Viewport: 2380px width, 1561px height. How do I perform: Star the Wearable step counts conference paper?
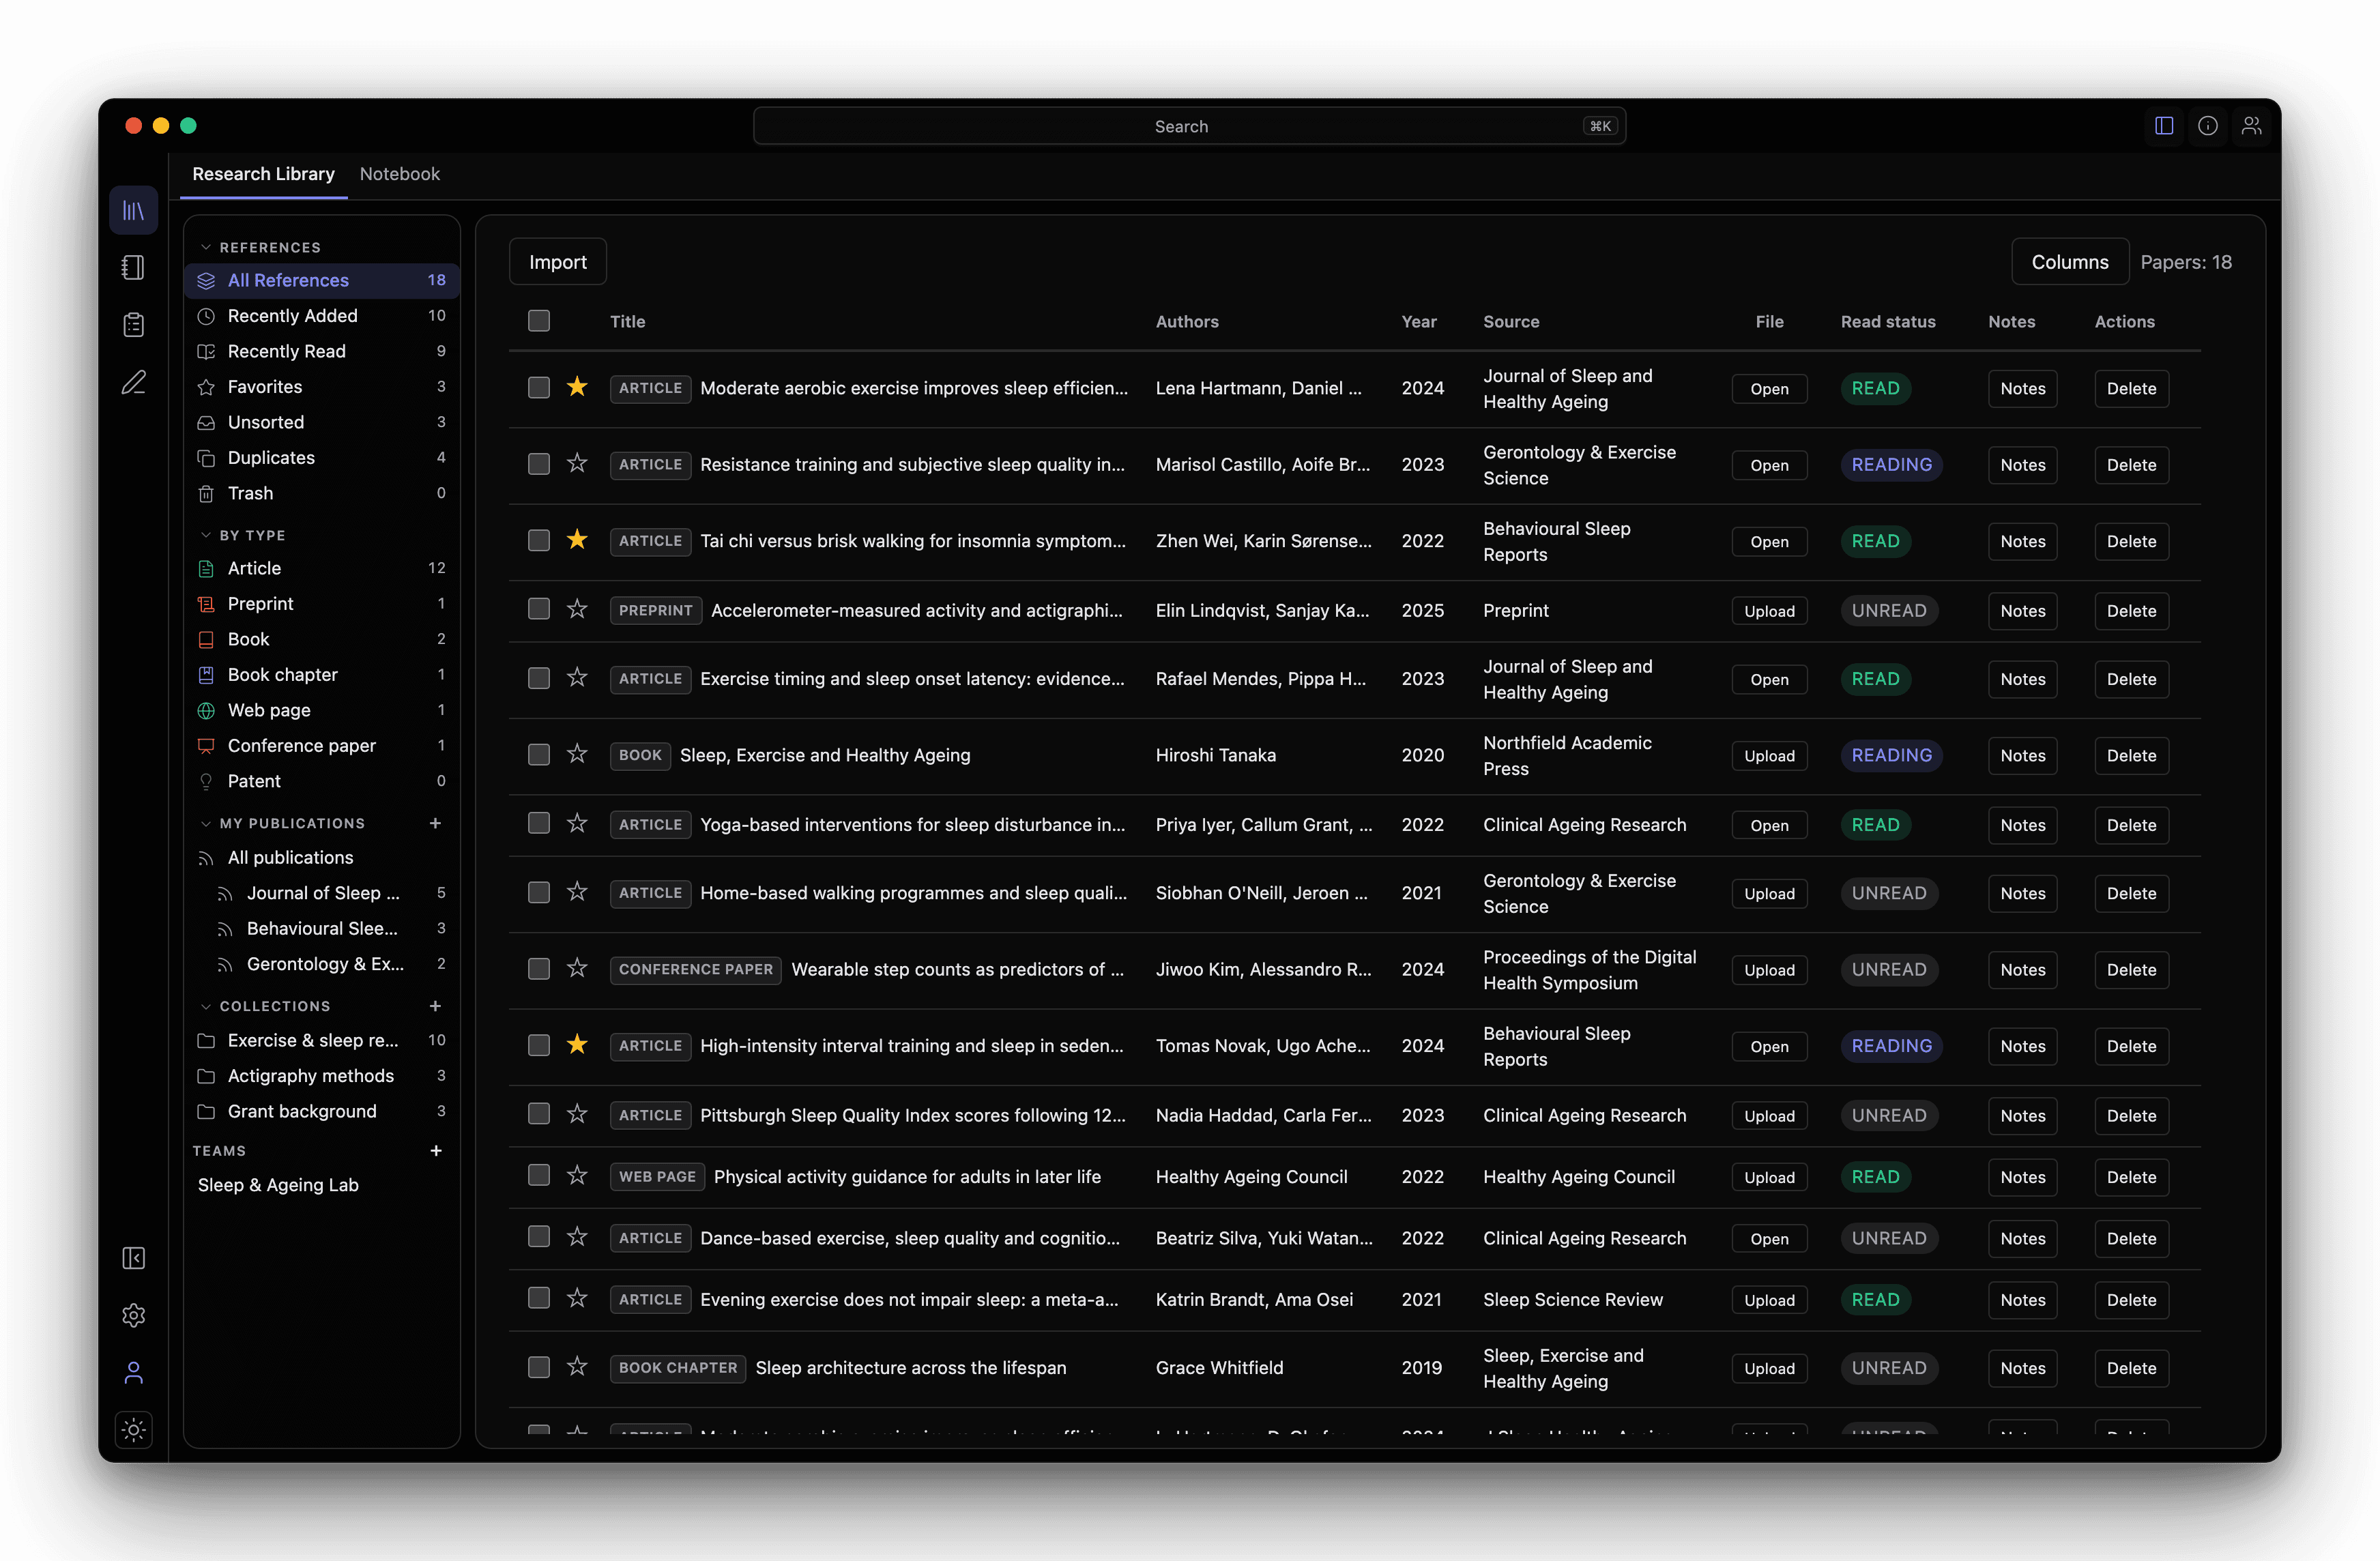pos(577,968)
